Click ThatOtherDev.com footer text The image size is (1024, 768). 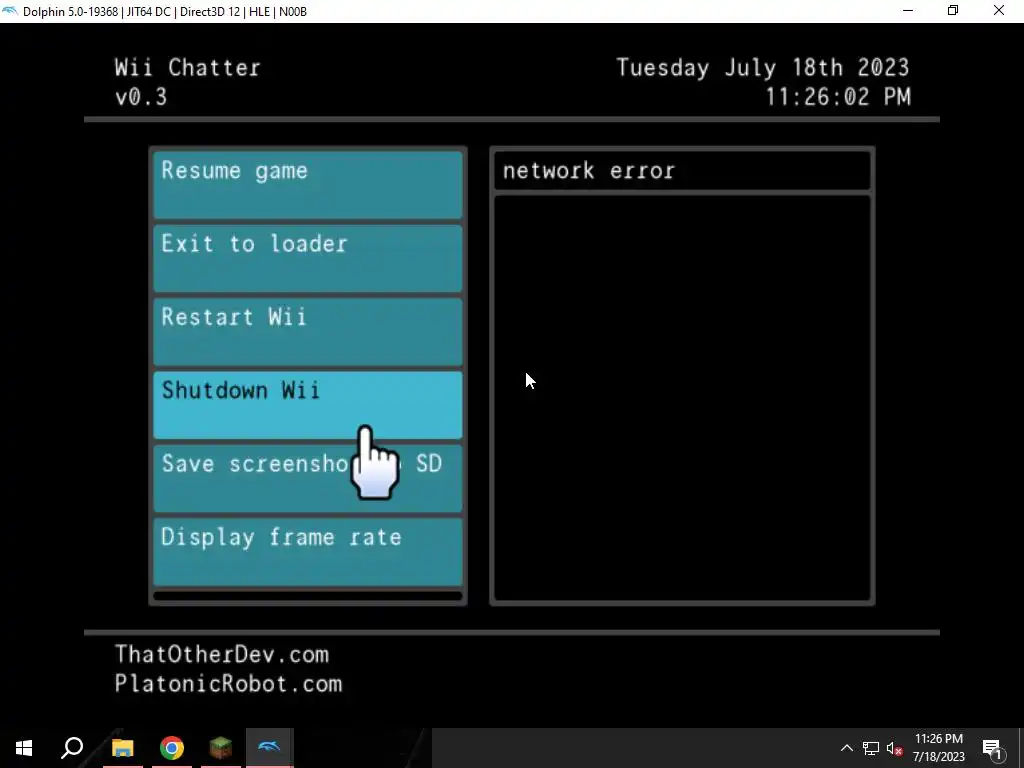pyautogui.click(x=222, y=654)
